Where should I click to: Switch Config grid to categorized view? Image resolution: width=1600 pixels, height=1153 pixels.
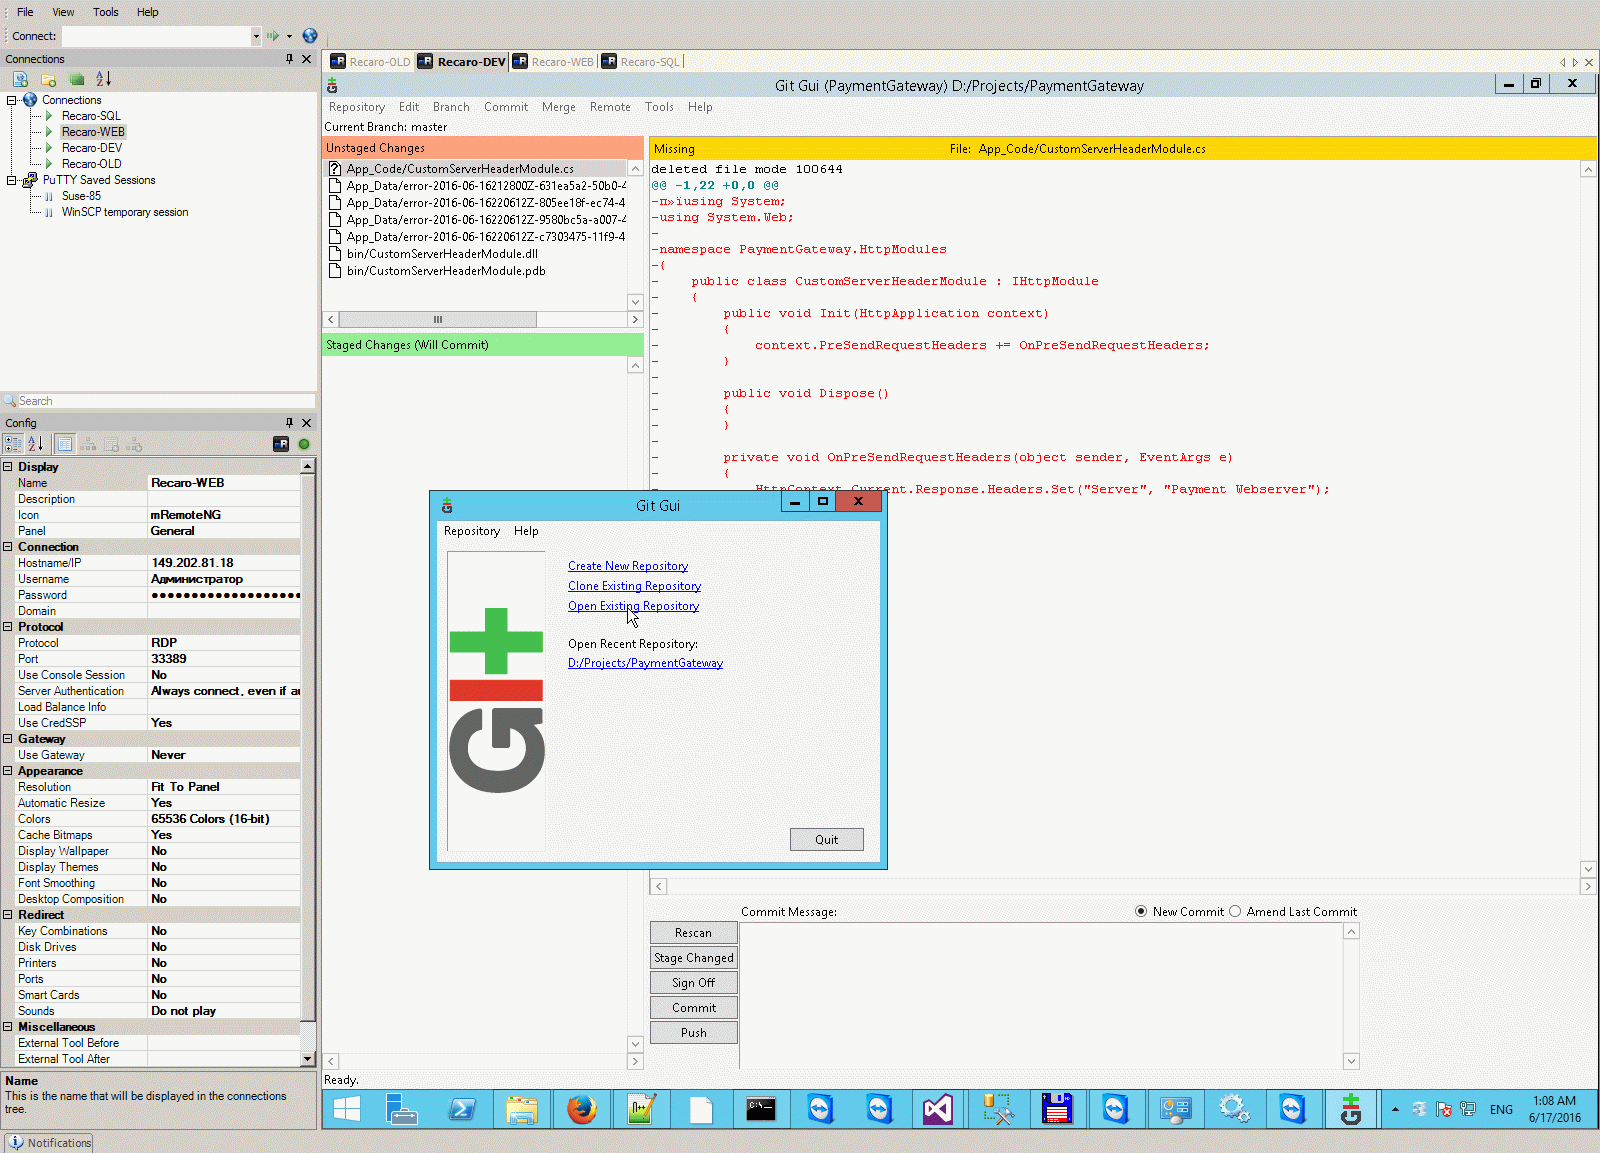point(13,444)
